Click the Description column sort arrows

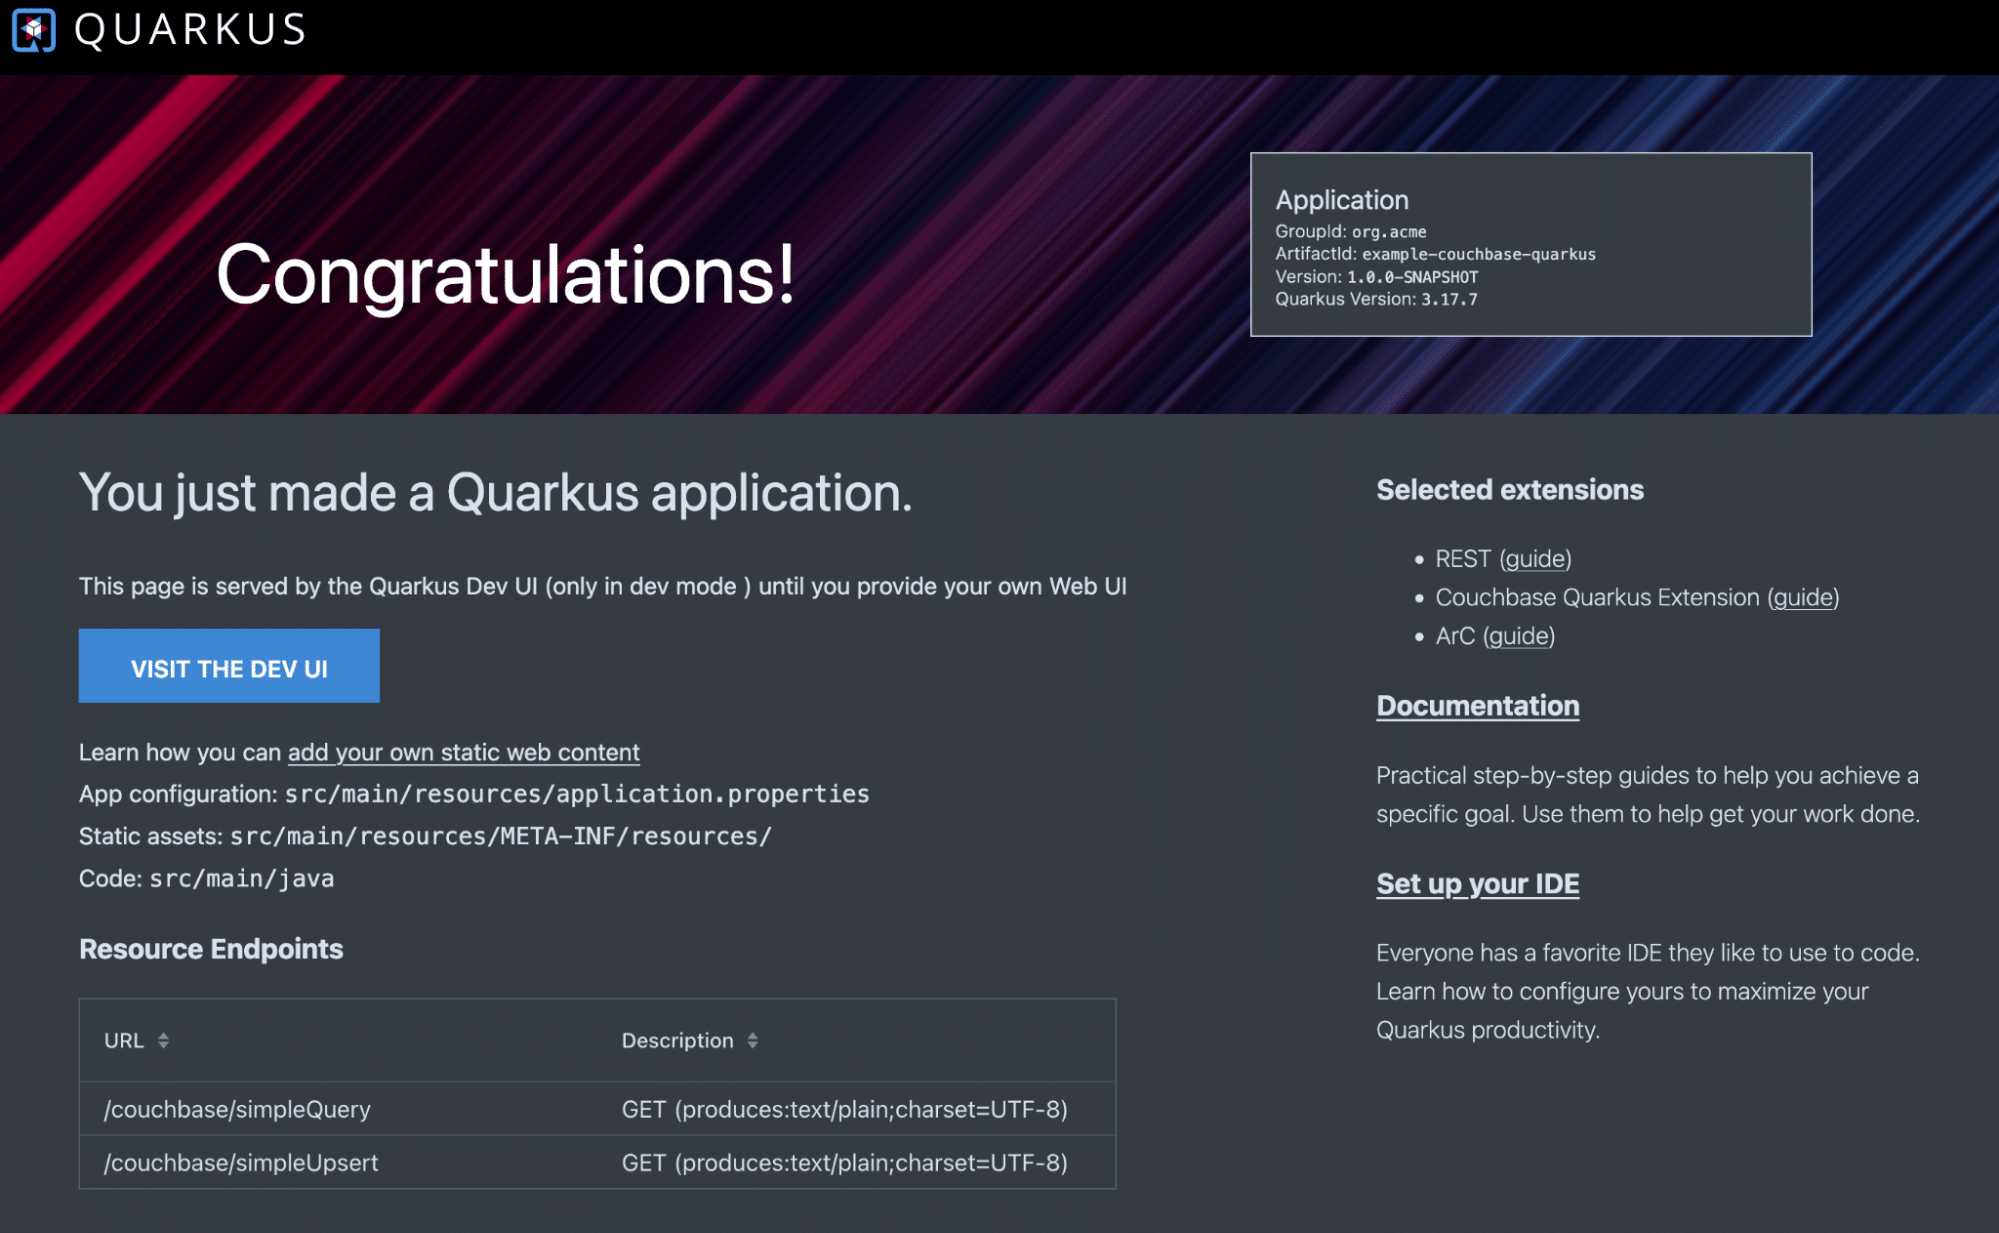tap(752, 1040)
